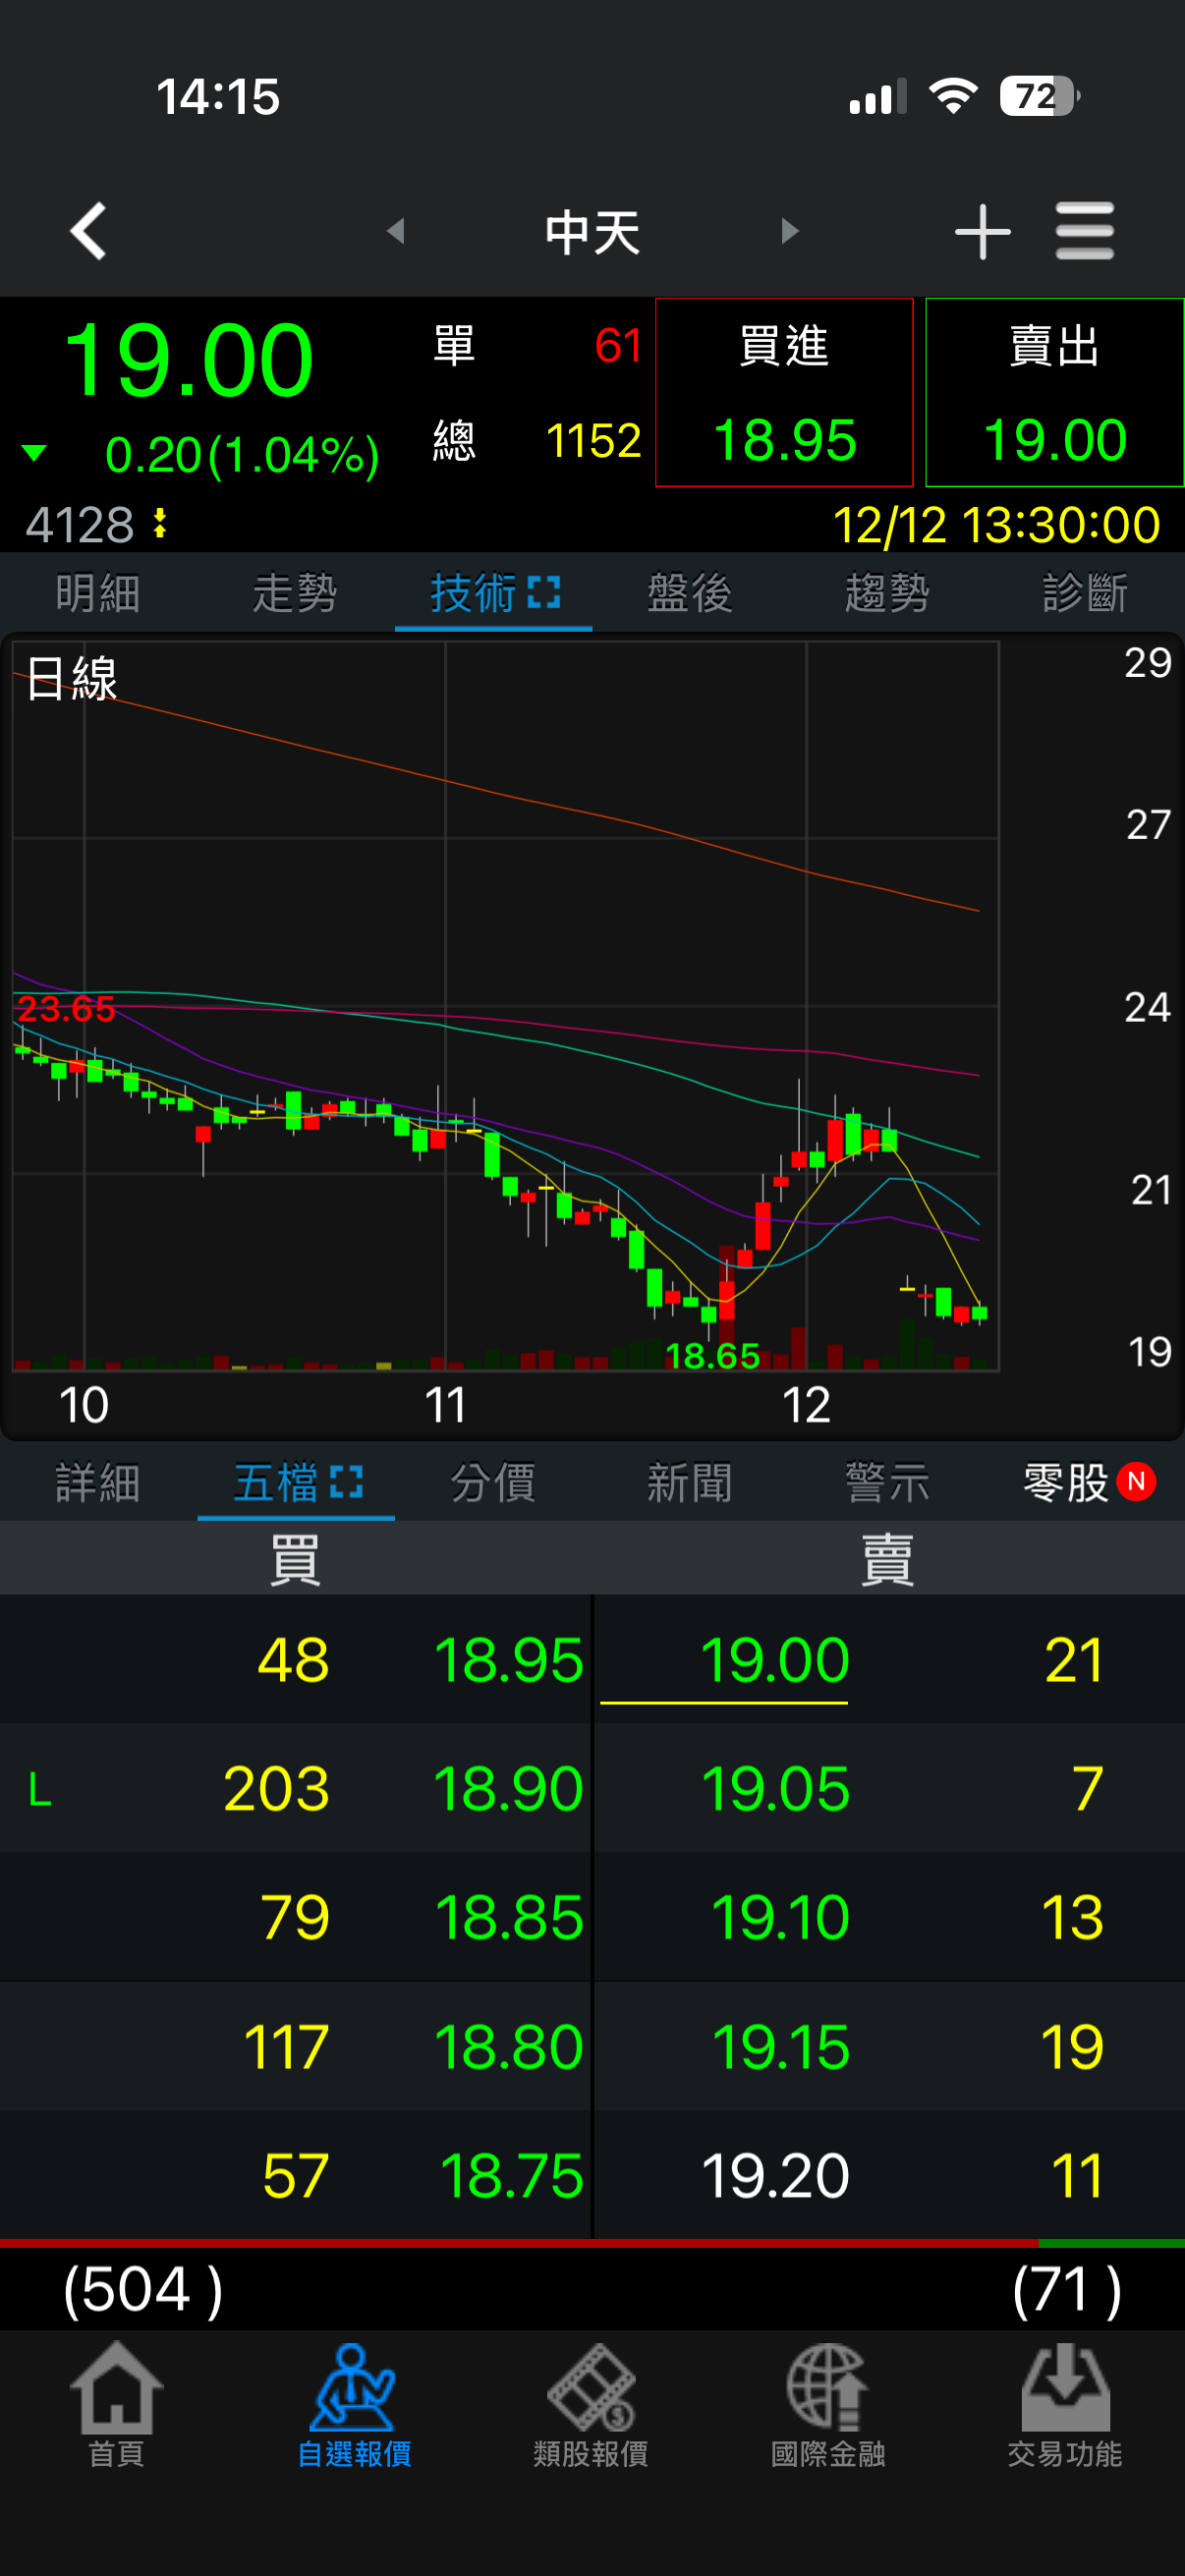Tap the 23.65 high label on chart
Viewport: 1185px width, 2576px height.
[66, 1008]
